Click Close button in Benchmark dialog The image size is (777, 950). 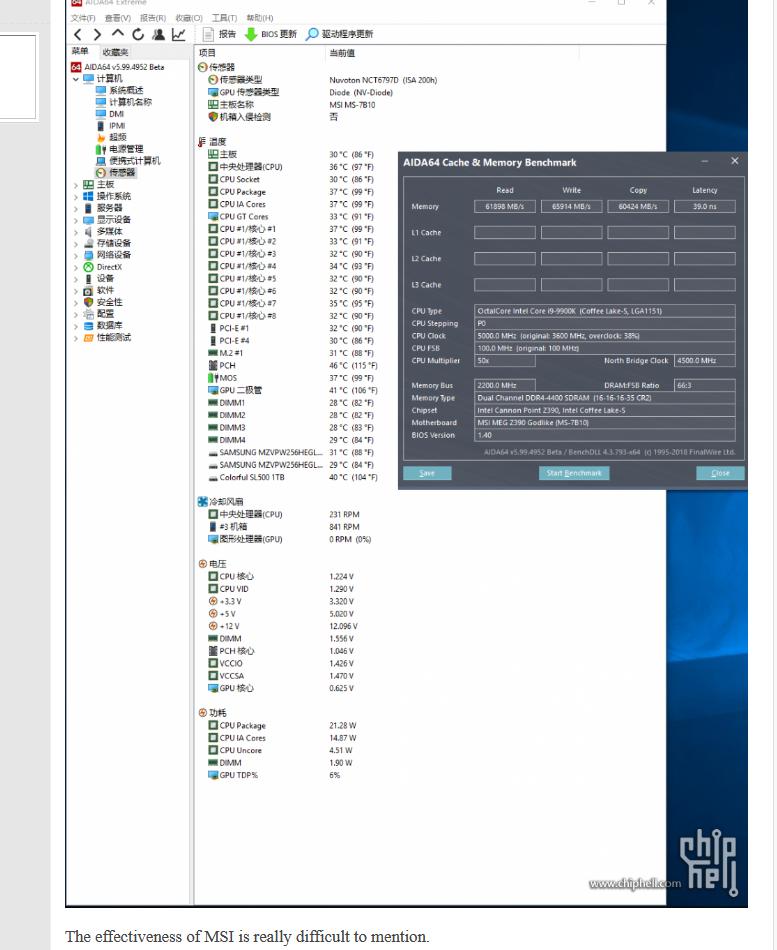pyautogui.click(x=720, y=473)
